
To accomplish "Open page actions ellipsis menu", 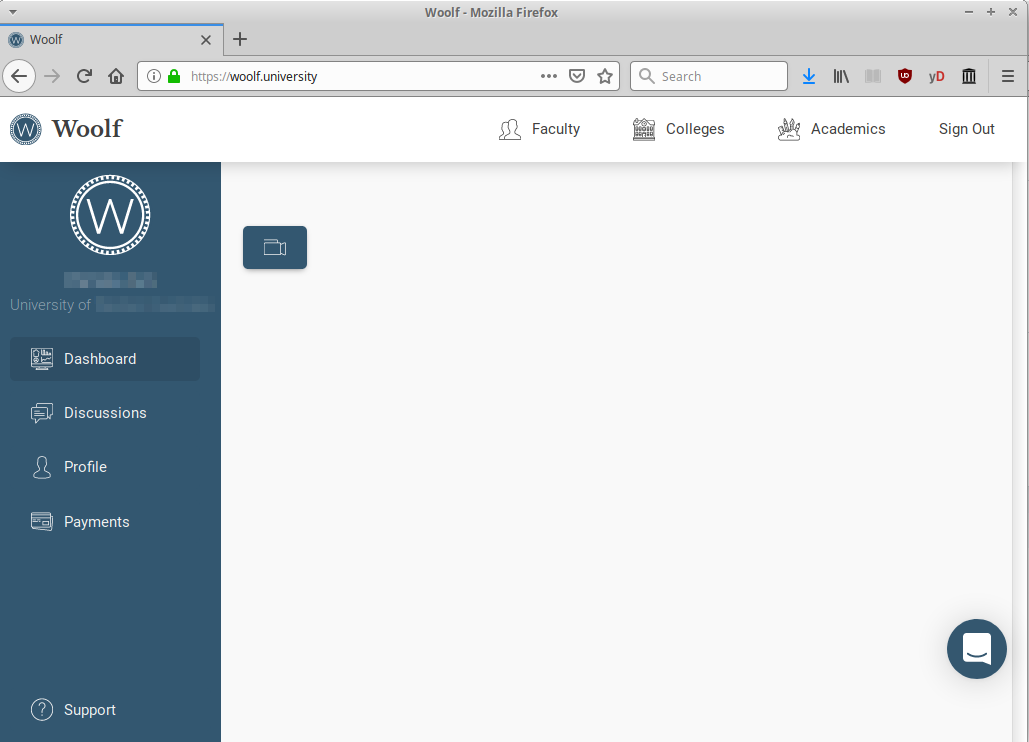I will coord(549,76).
